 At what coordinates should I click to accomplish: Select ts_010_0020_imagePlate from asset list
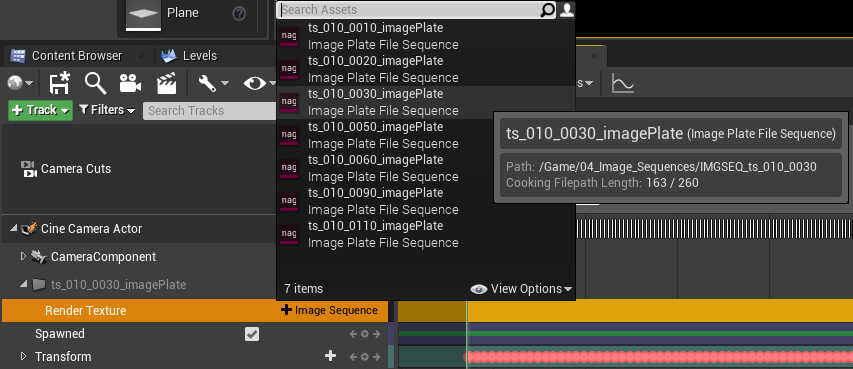point(425,69)
